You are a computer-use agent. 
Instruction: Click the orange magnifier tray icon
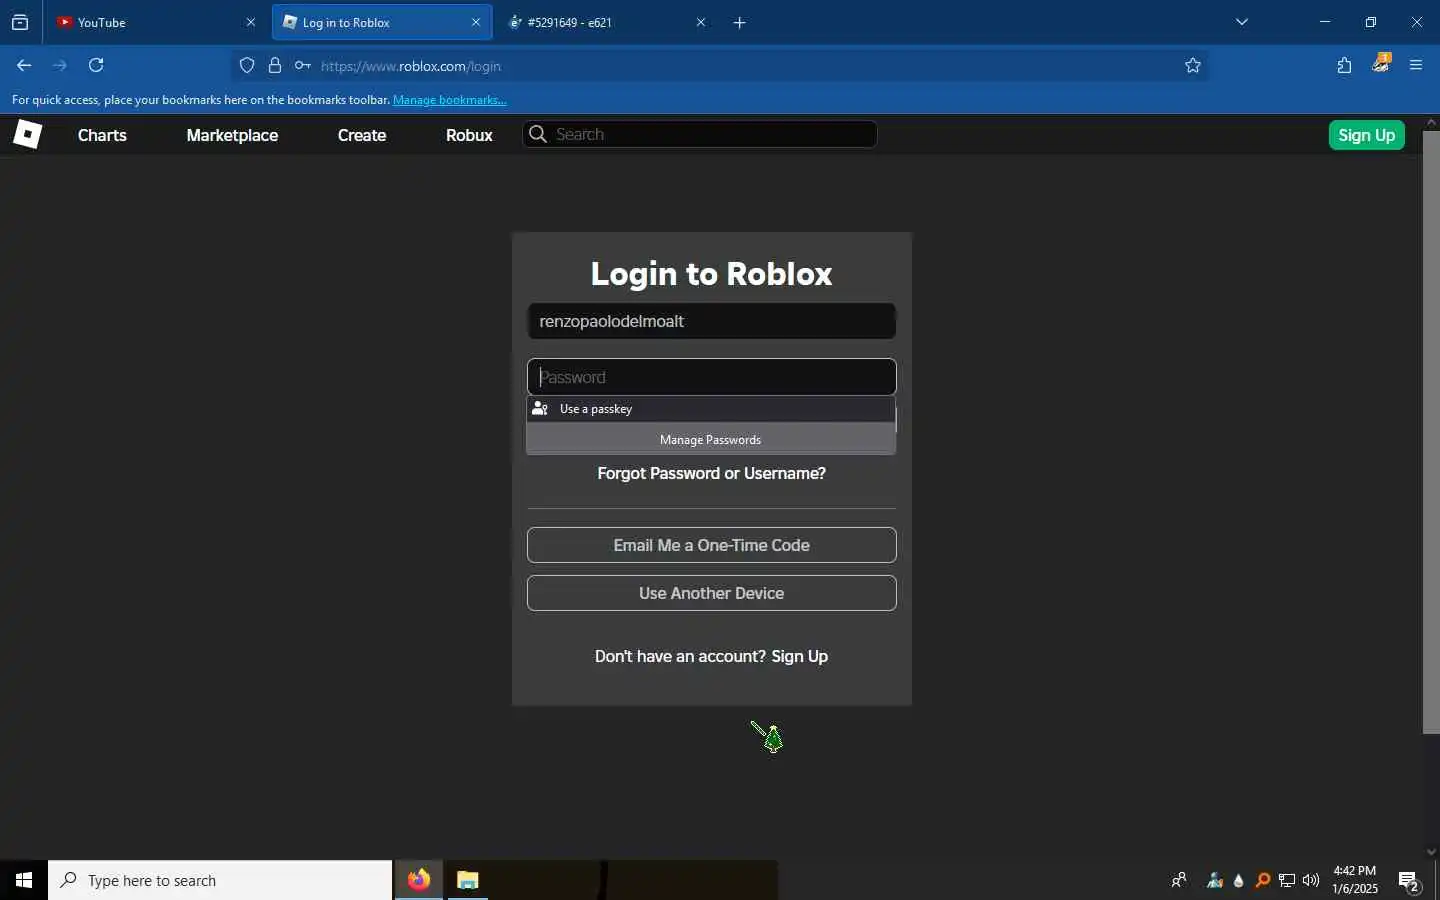coord(1263,880)
